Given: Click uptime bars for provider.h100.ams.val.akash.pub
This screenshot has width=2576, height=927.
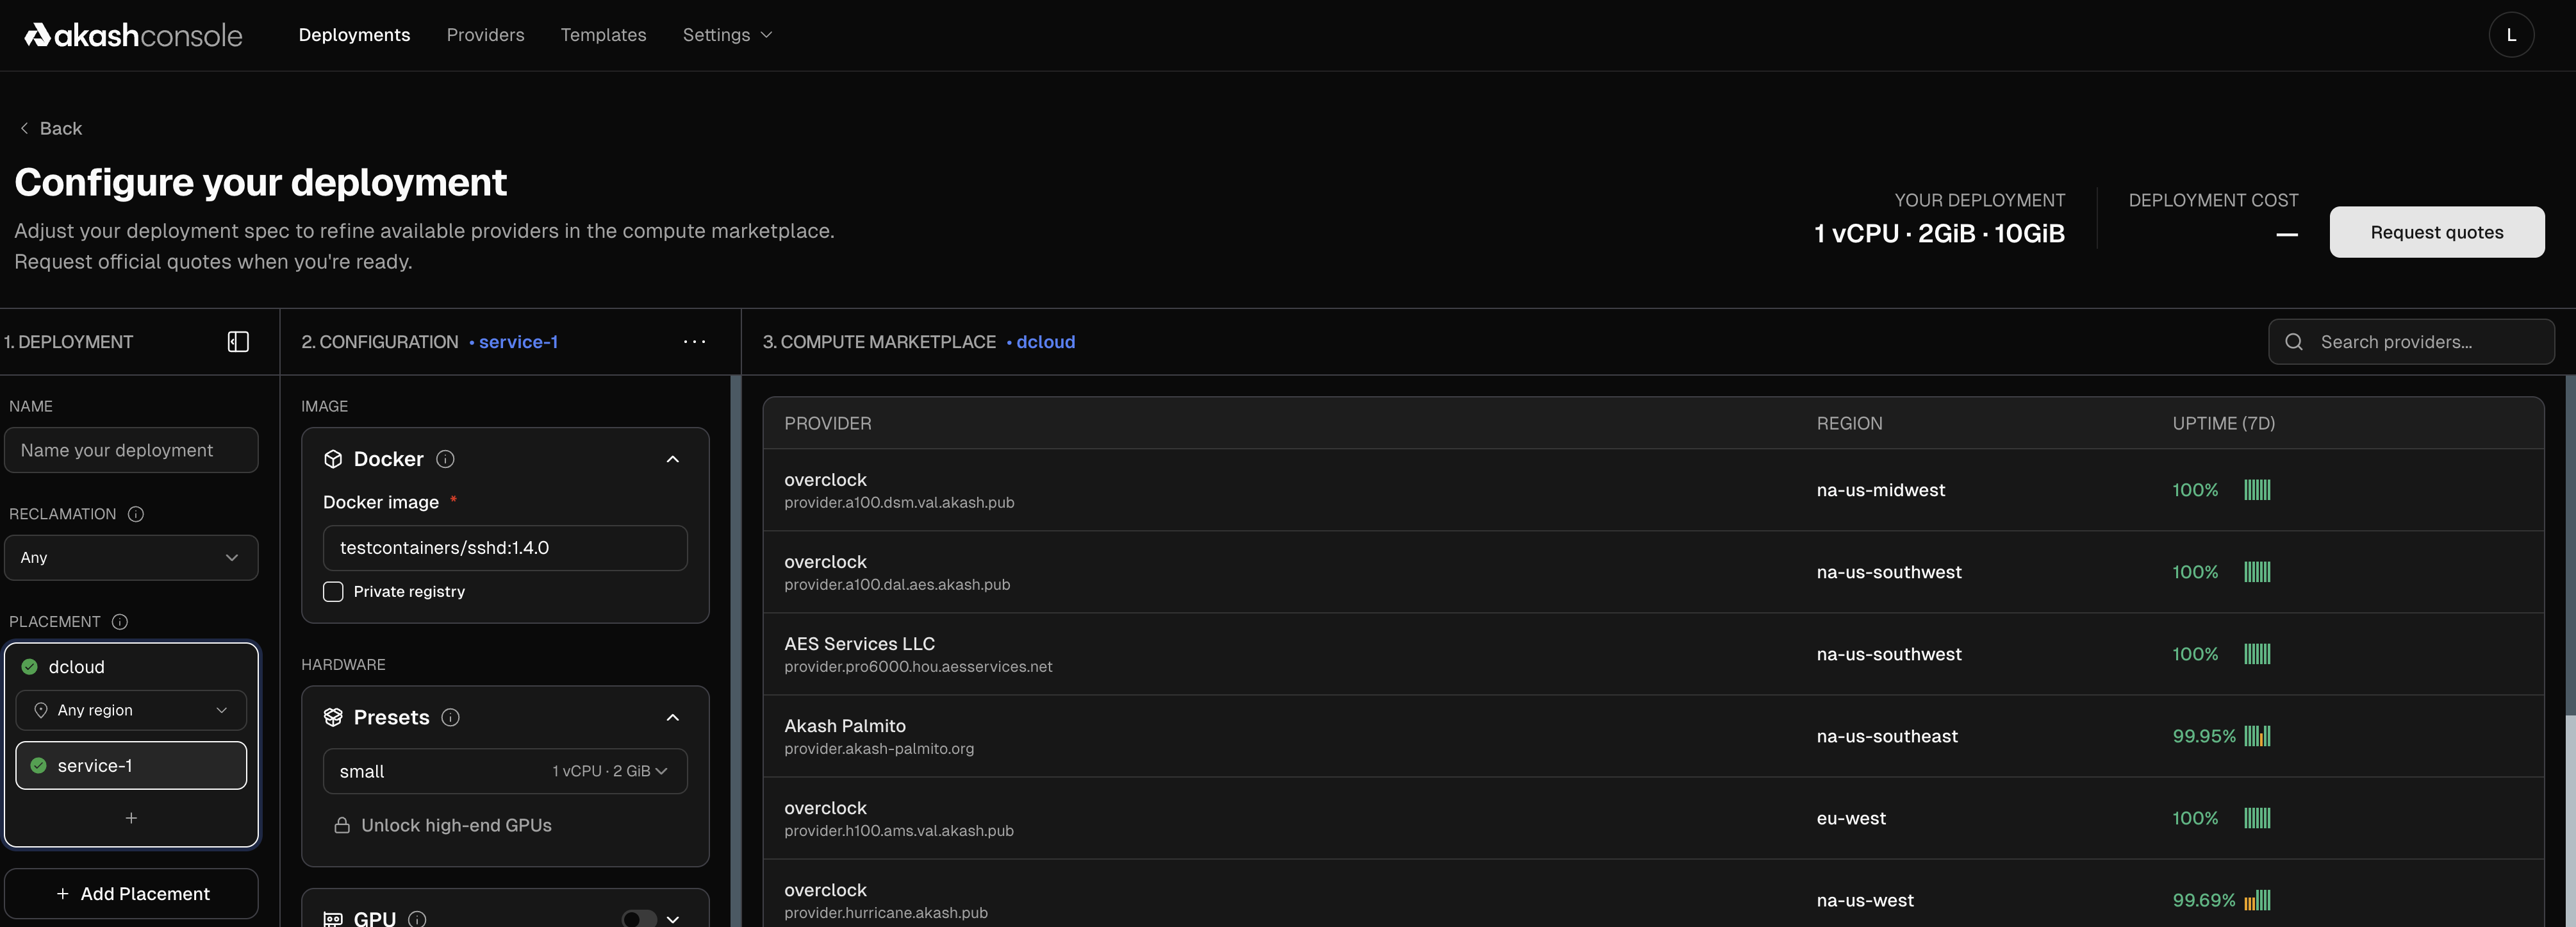Looking at the screenshot, I should click(x=2257, y=818).
